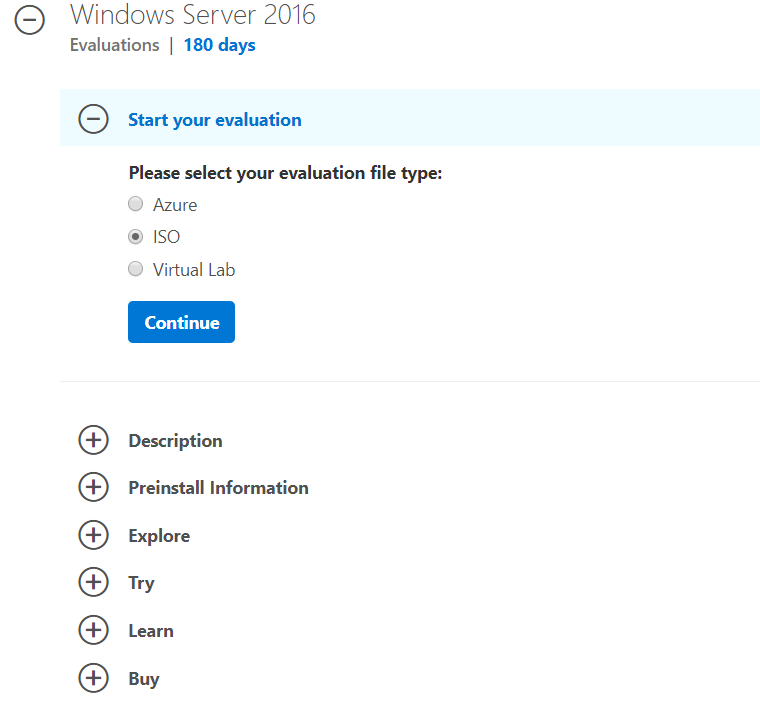Image resolution: width=760 pixels, height=720 pixels.
Task: Expand Description with its plus icon
Action: tap(94, 440)
